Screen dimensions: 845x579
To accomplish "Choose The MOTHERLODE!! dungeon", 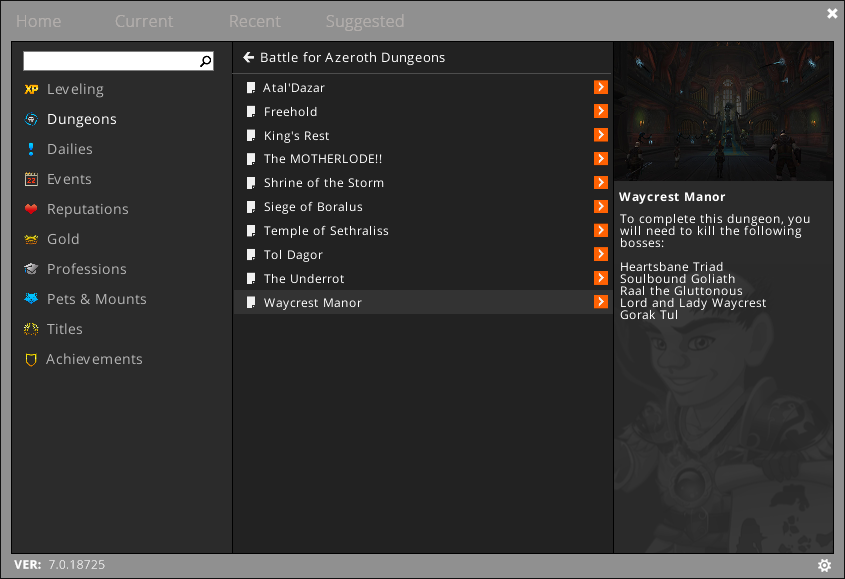I will coord(422,159).
